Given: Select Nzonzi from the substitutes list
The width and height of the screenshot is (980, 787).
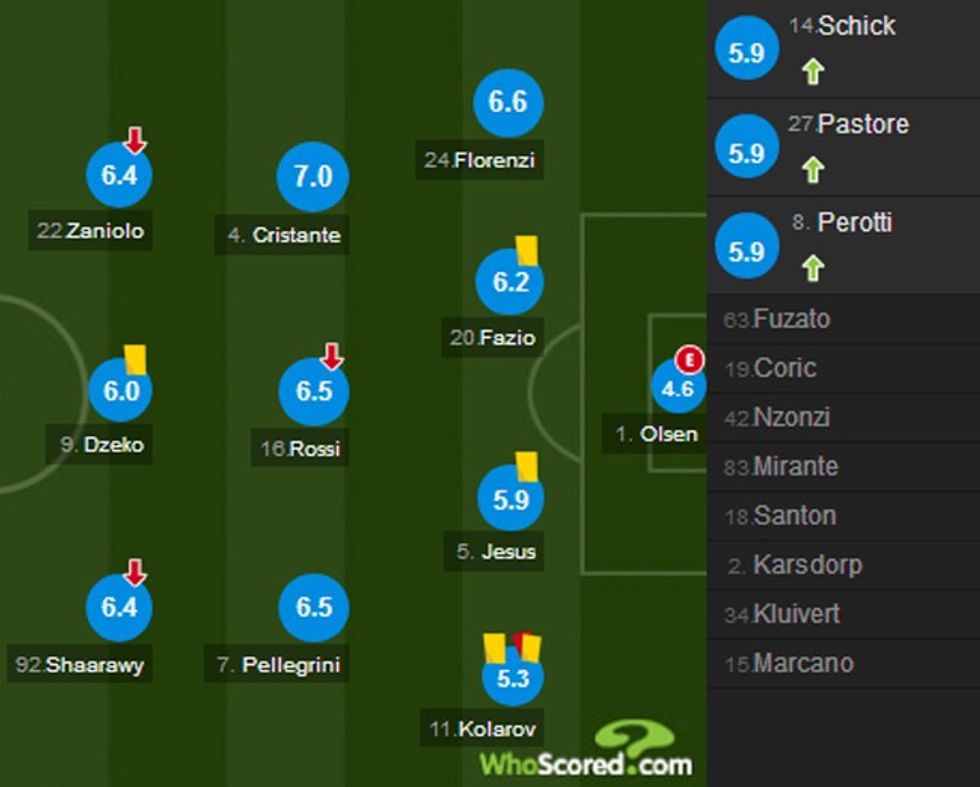Looking at the screenshot, I should 777,418.
